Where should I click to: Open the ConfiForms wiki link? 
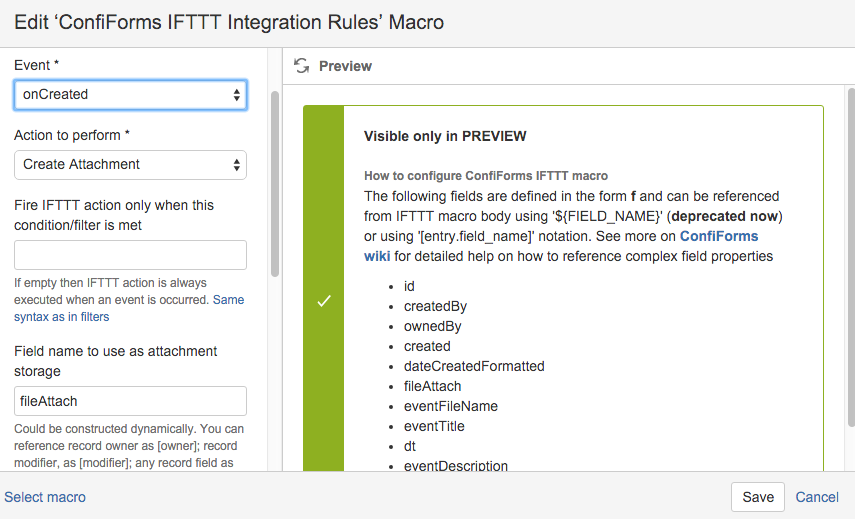561,246
